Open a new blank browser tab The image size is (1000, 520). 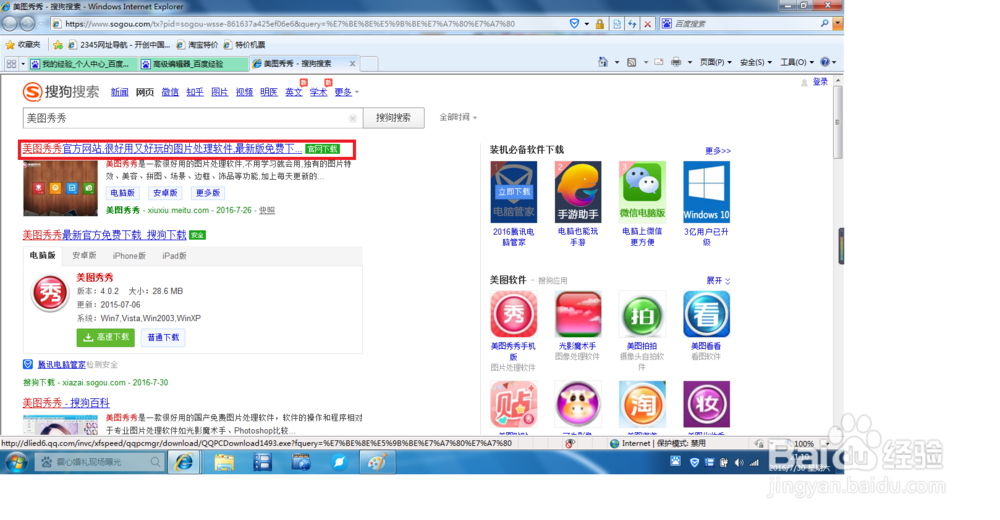pos(369,64)
